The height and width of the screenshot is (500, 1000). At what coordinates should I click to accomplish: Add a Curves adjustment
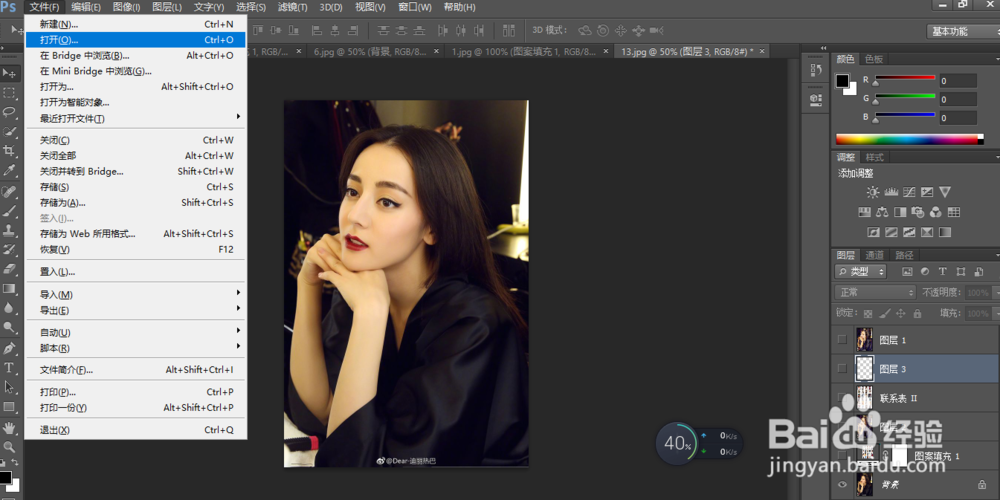point(909,192)
